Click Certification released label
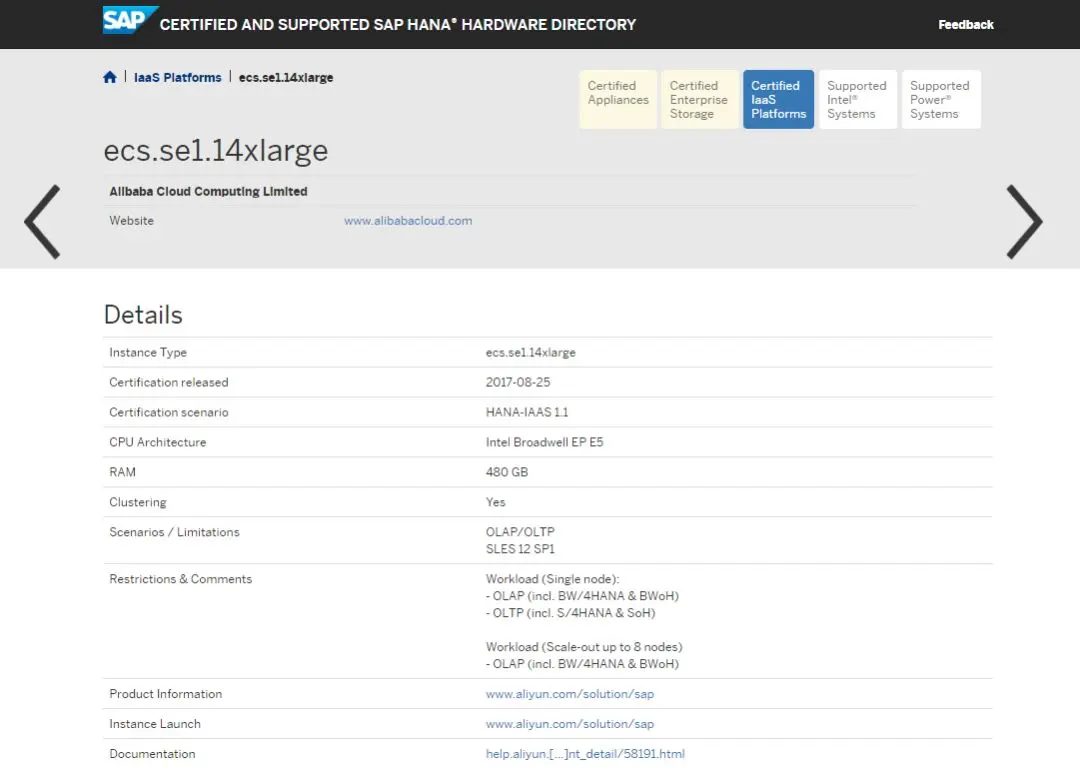The width and height of the screenshot is (1080, 769). tap(169, 382)
